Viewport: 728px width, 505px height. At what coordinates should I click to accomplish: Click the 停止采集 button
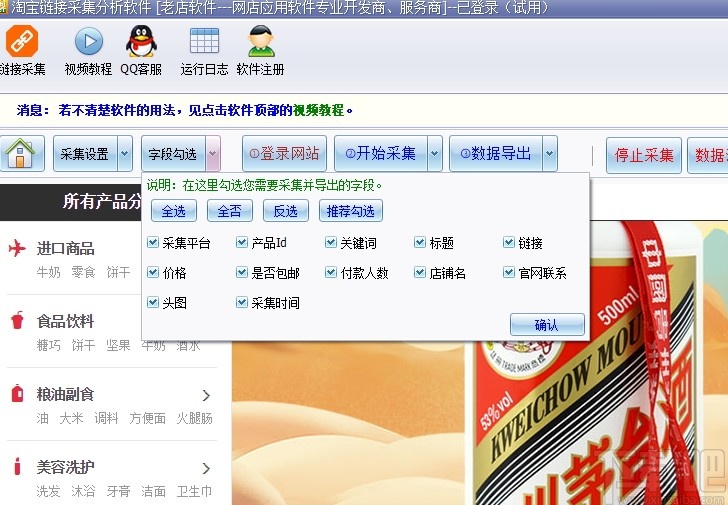(x=644, y=155)
